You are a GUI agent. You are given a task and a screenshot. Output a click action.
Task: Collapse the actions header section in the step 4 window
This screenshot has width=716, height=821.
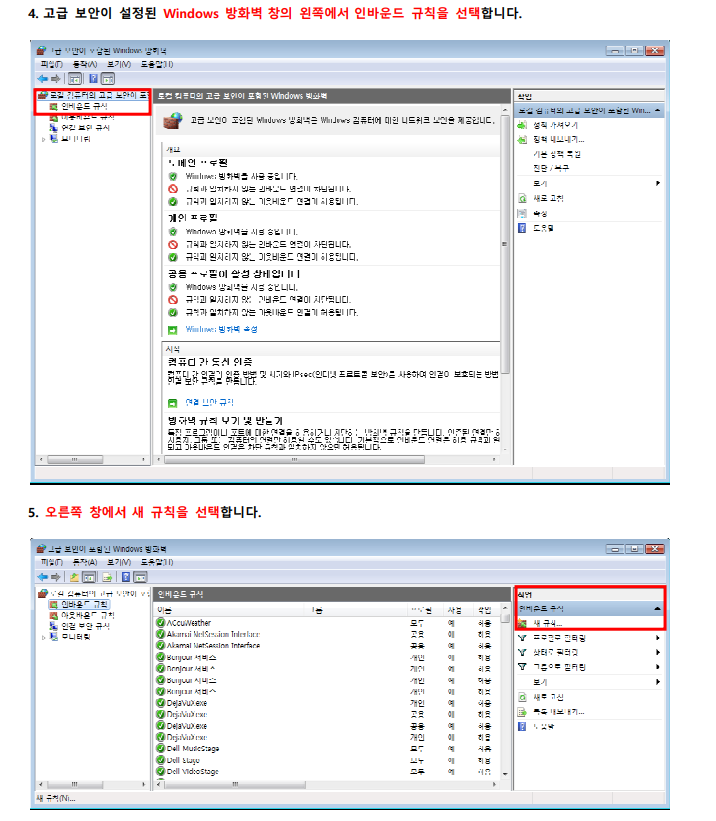click(x=657, y=110)
